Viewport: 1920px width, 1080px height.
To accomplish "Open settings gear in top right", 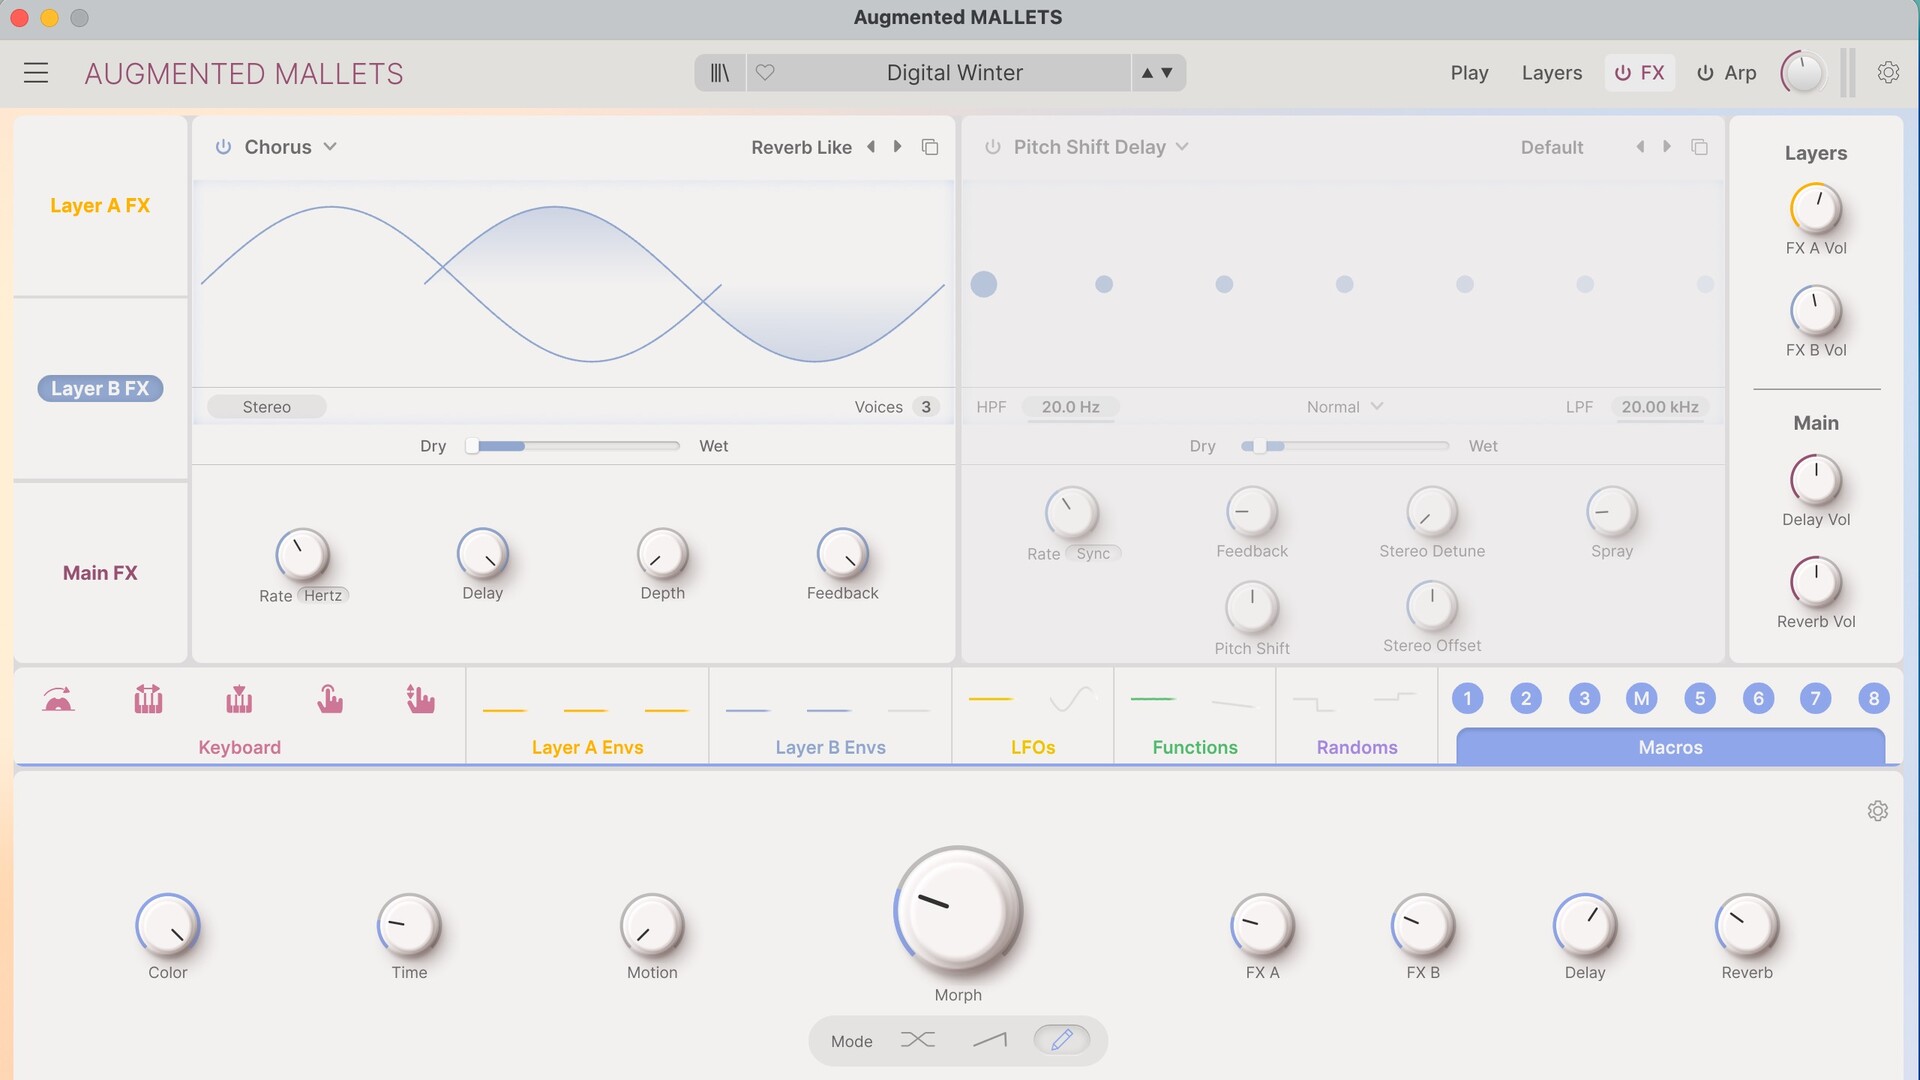I will (1888, 73).
